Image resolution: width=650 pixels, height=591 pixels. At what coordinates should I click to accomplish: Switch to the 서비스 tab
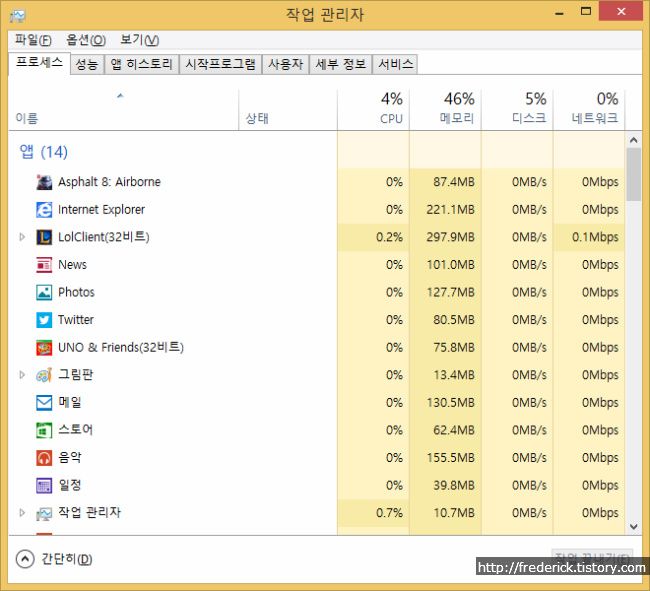(395, 64)
